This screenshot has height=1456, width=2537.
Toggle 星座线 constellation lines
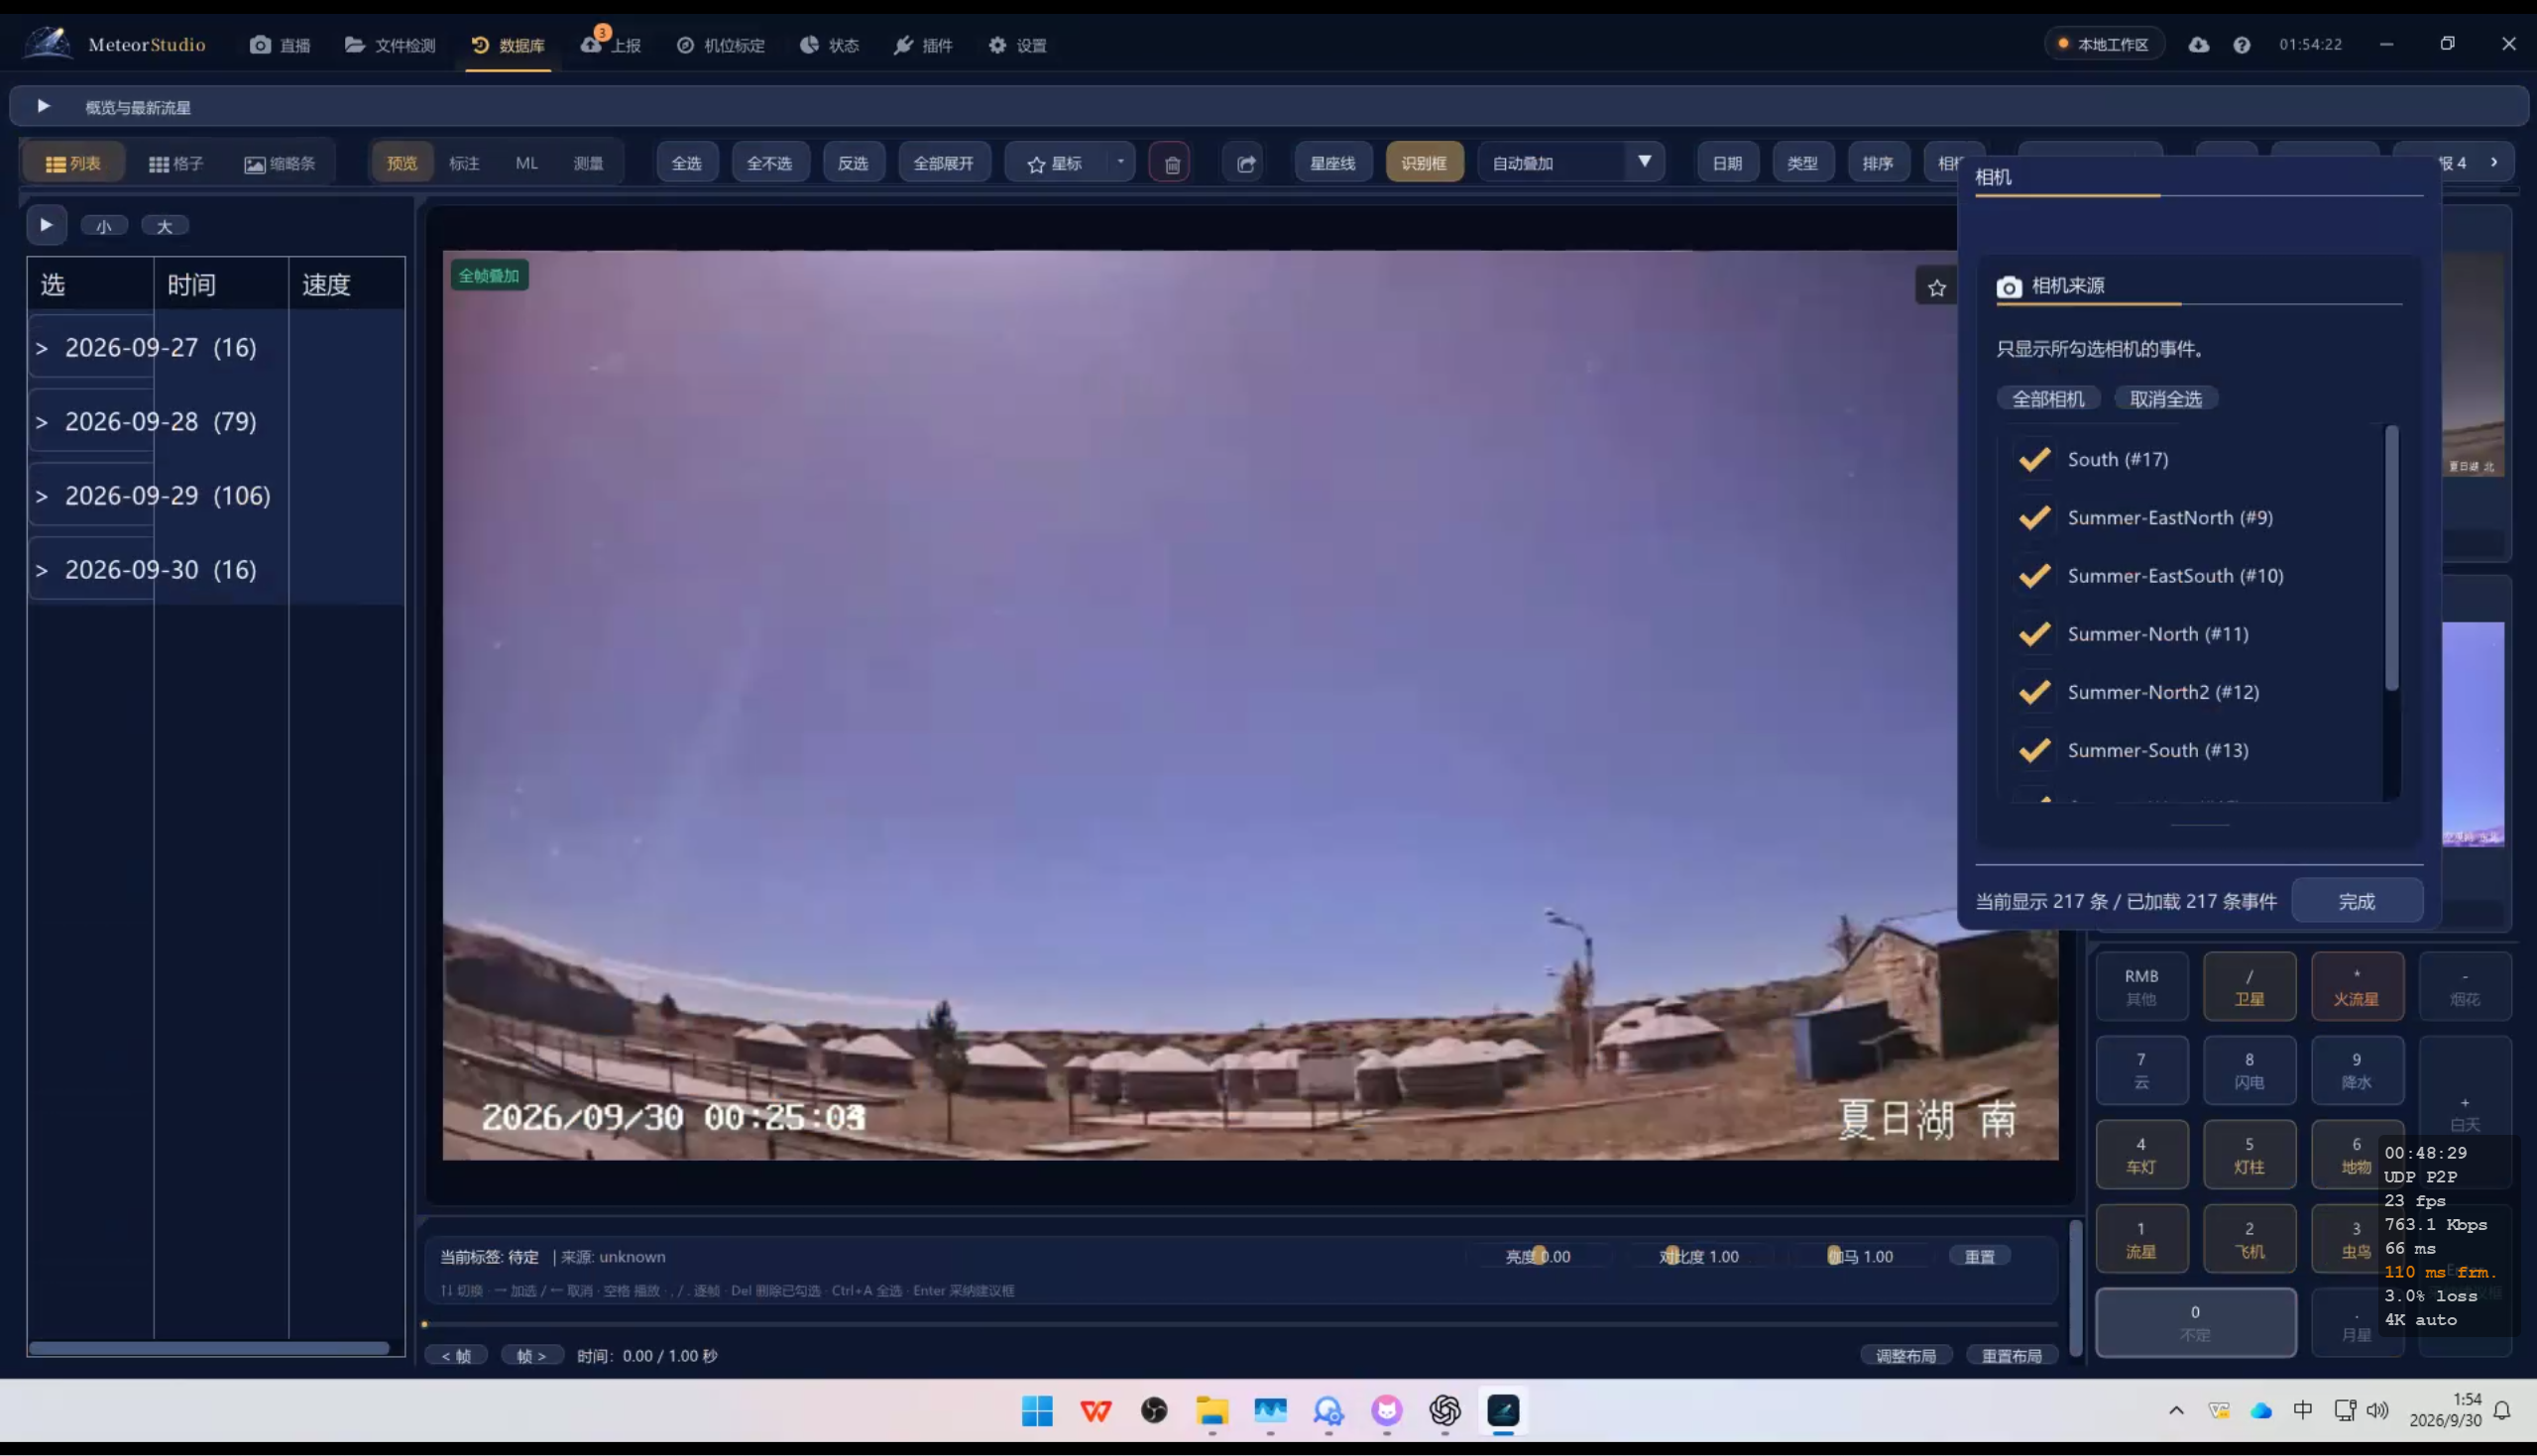pyautogui.click(x=1333, y=163)
